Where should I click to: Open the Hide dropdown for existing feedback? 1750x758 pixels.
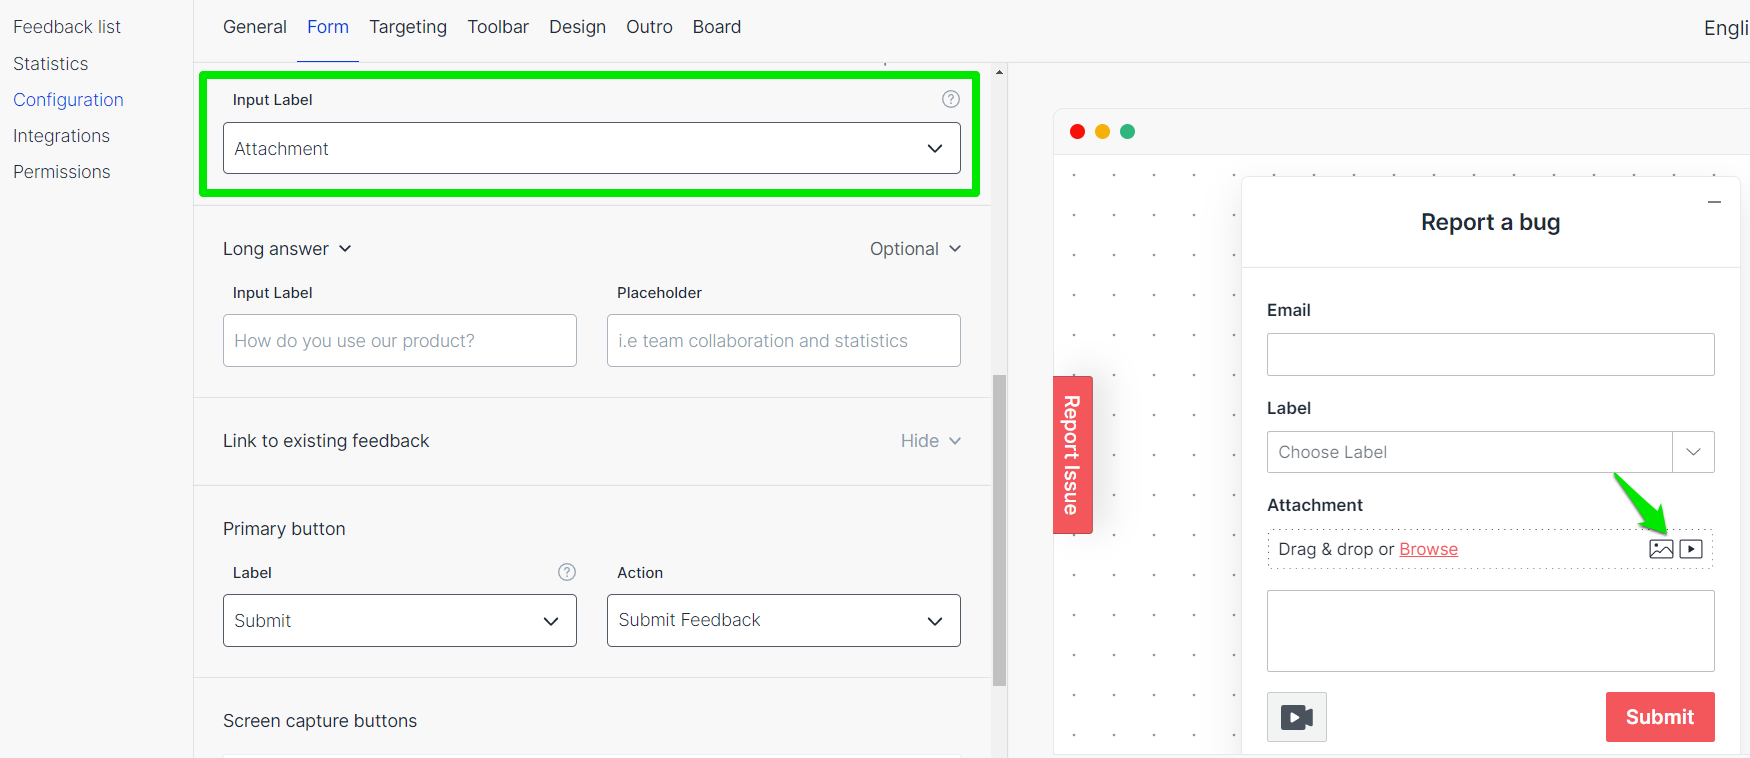pyautogui.click(x=930, y=441)
